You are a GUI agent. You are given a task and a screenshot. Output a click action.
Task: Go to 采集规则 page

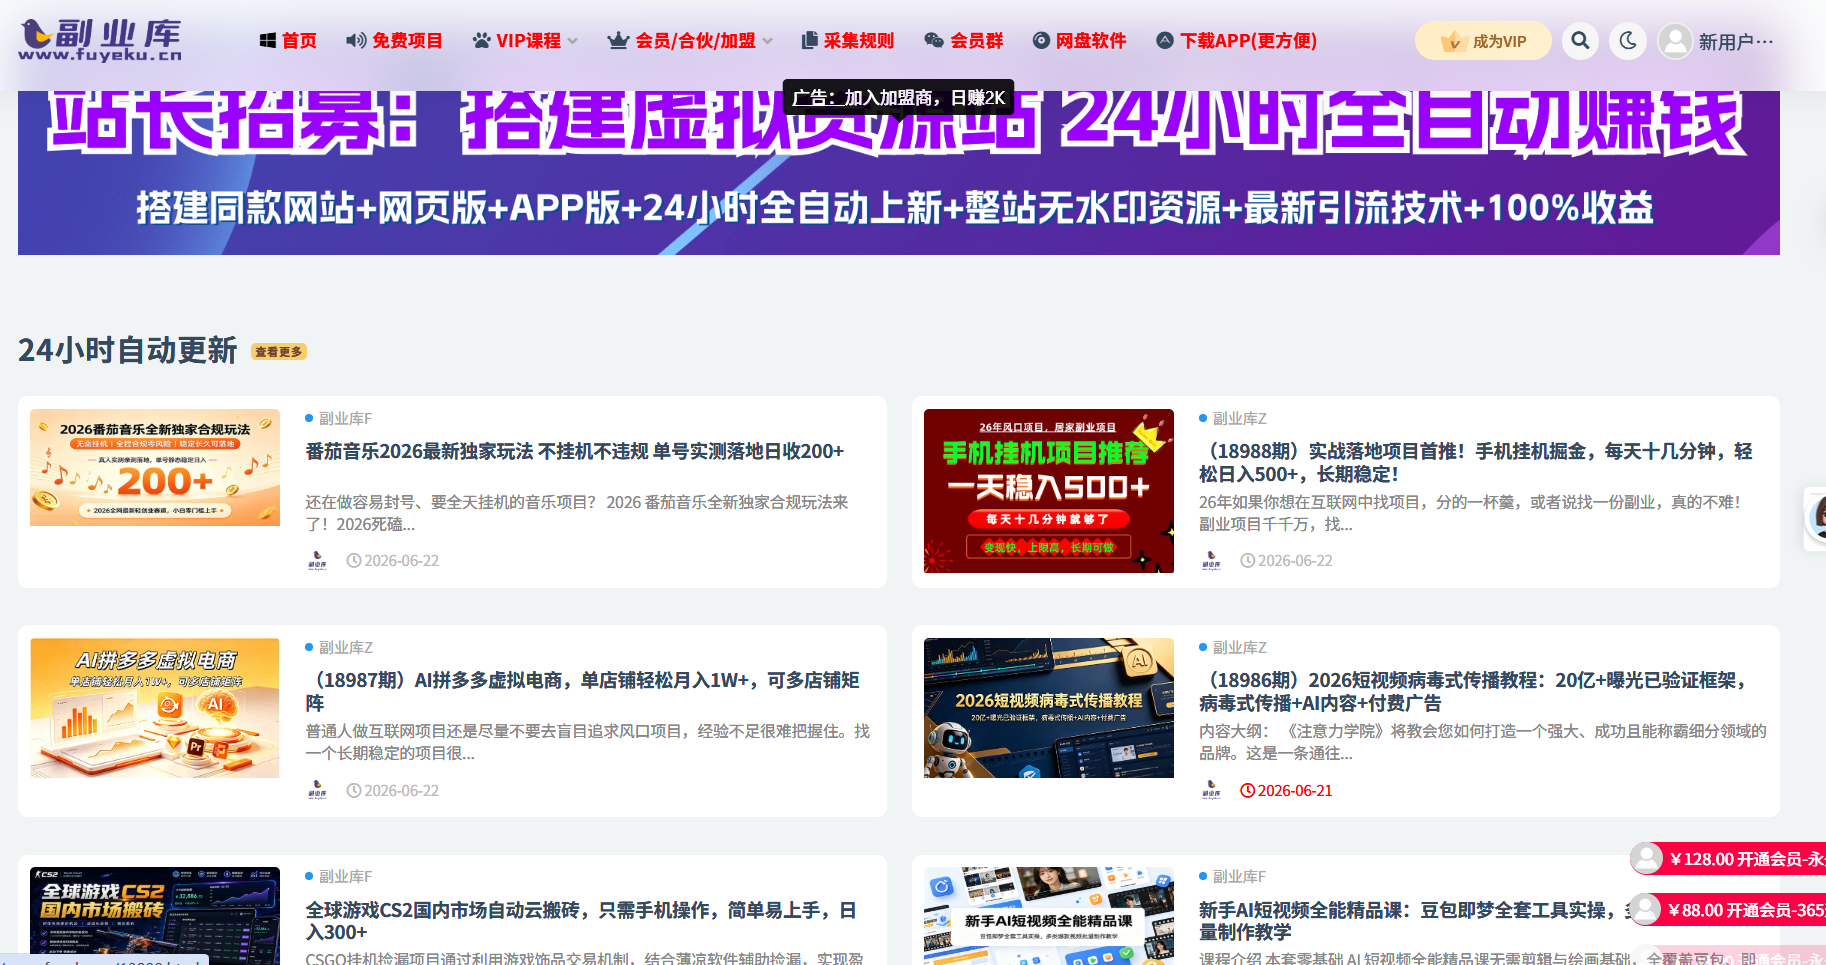coord(848,41)
